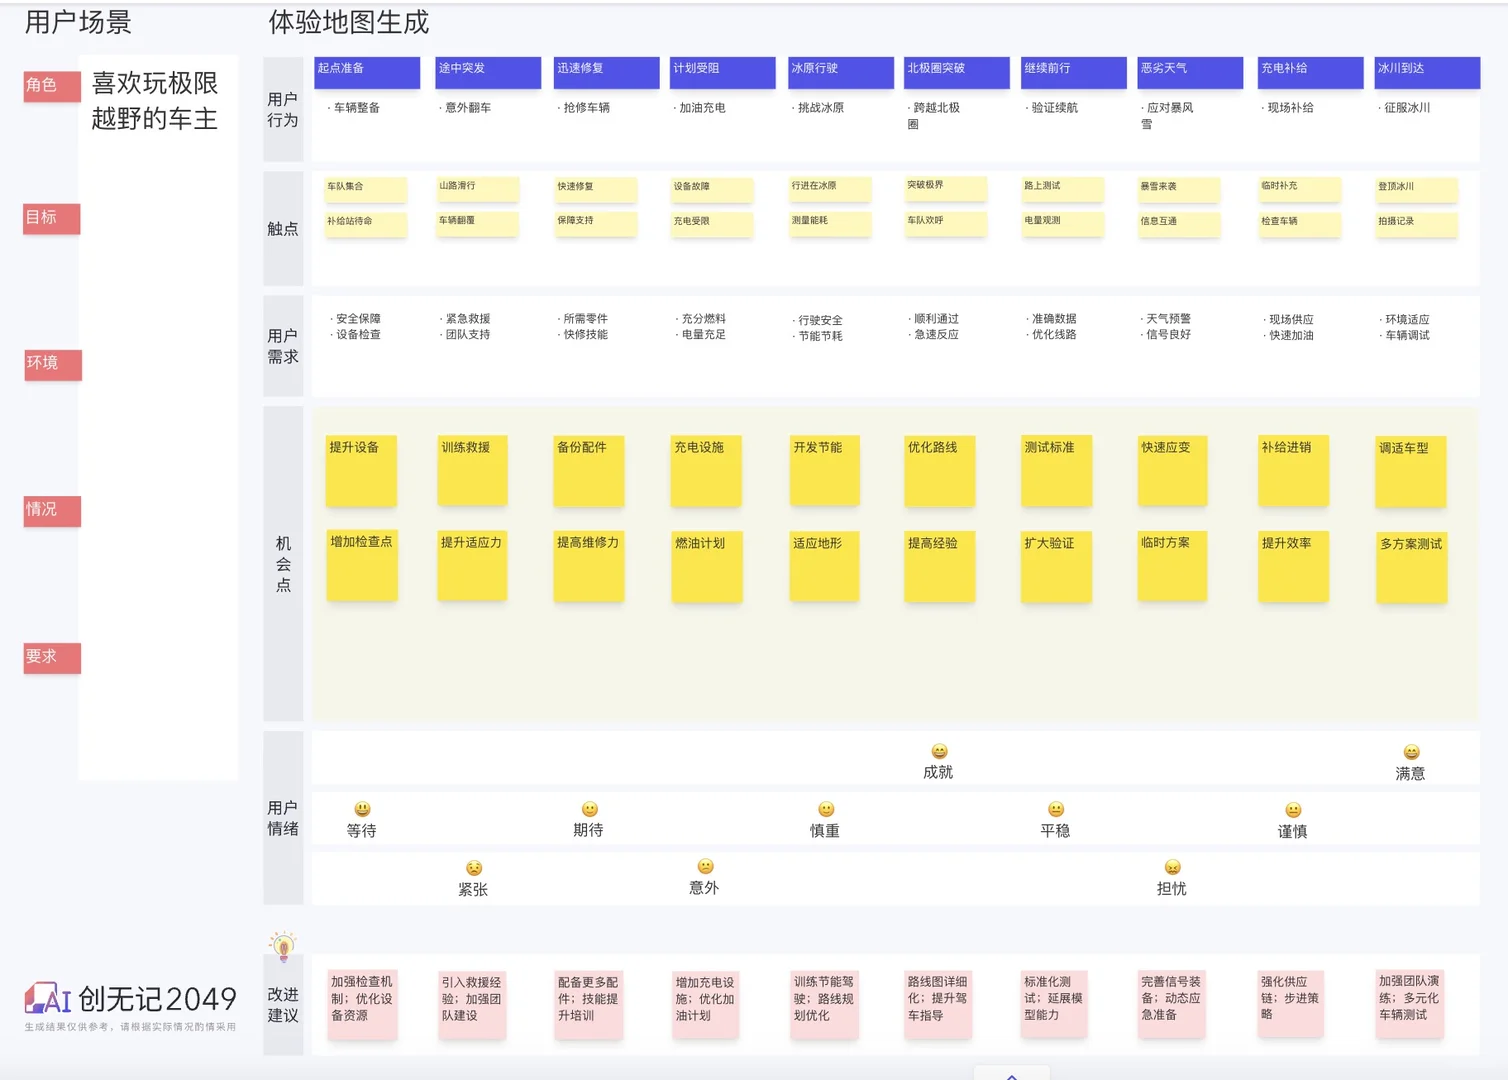Select the 紧张 worried face emoji
Image resolution: width=1508 pixels, height=1080 pixels.
[x=474, y=868]
